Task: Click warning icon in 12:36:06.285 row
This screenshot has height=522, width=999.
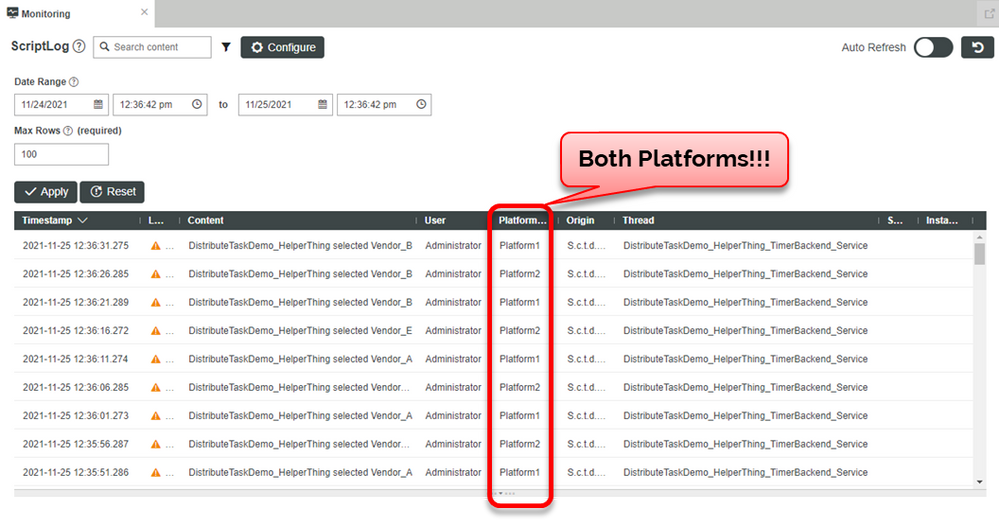Action: [x=155, y=388]
